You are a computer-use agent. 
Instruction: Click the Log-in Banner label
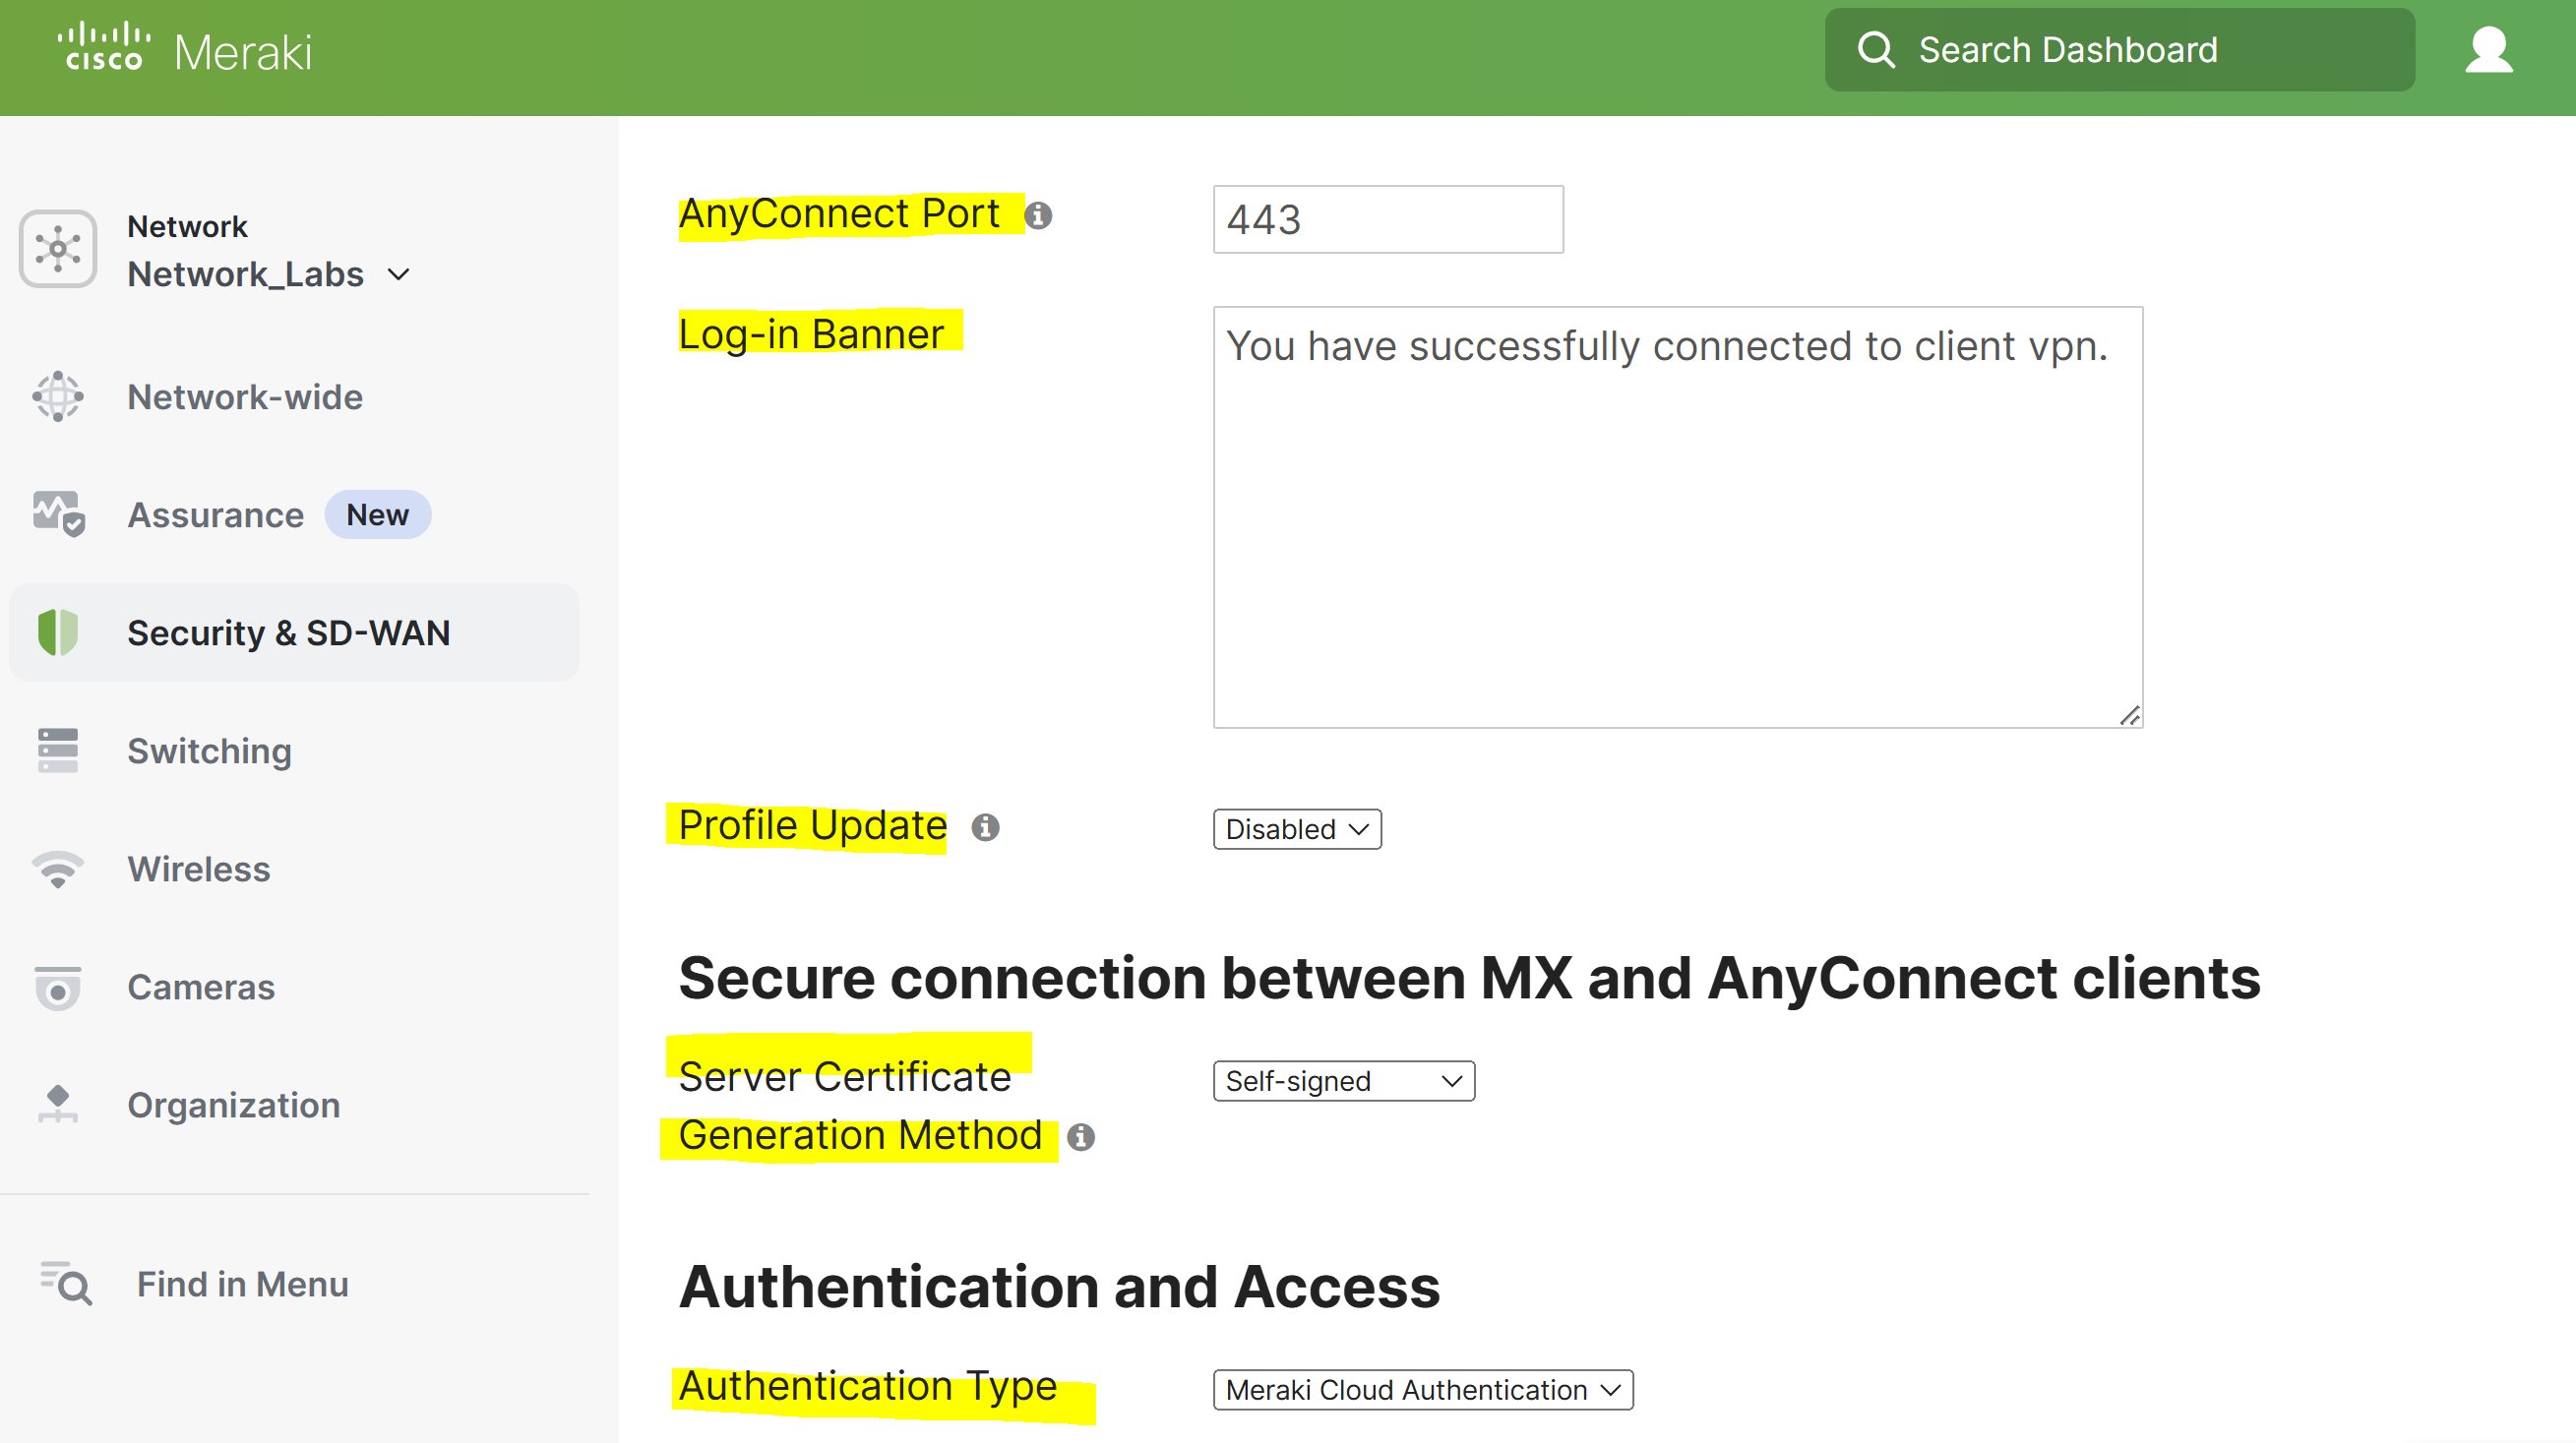pos(811,334)
